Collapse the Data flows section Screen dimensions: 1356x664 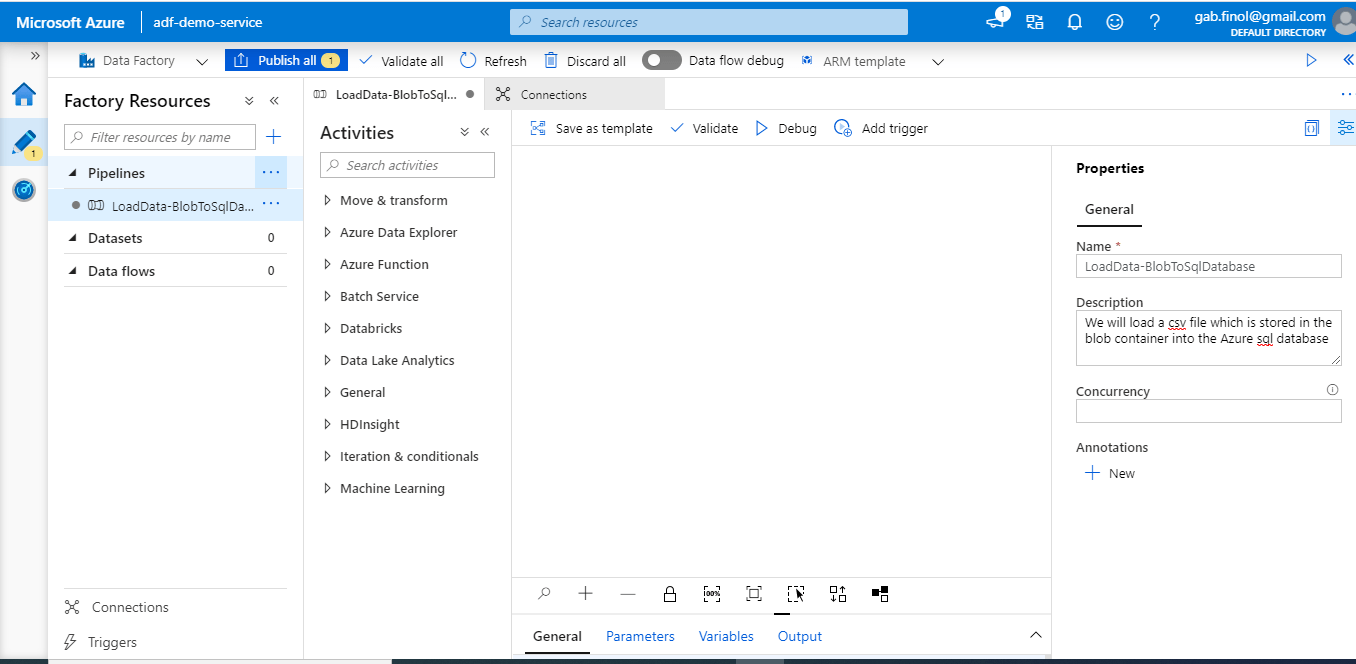coord(72,271)
